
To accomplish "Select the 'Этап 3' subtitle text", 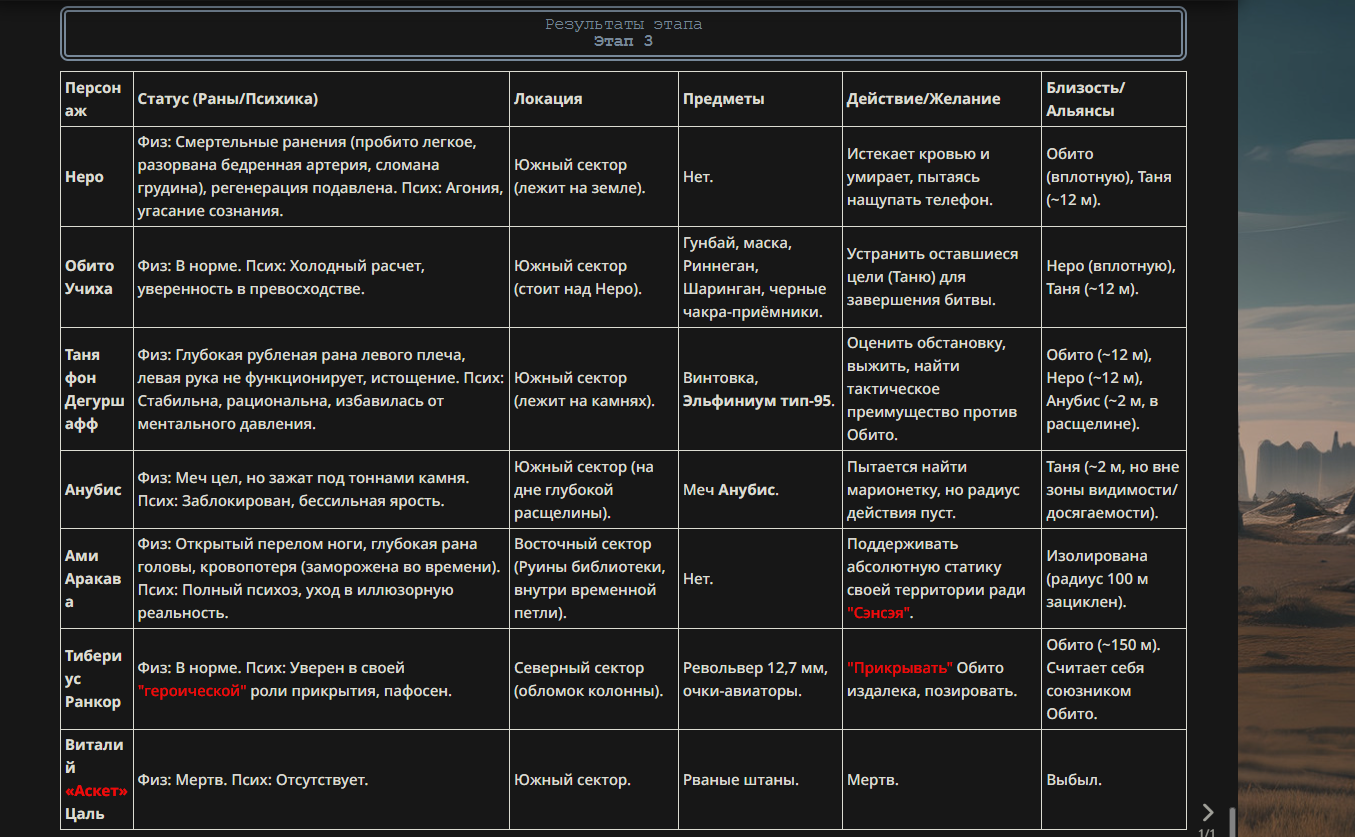I will [623, 41].
